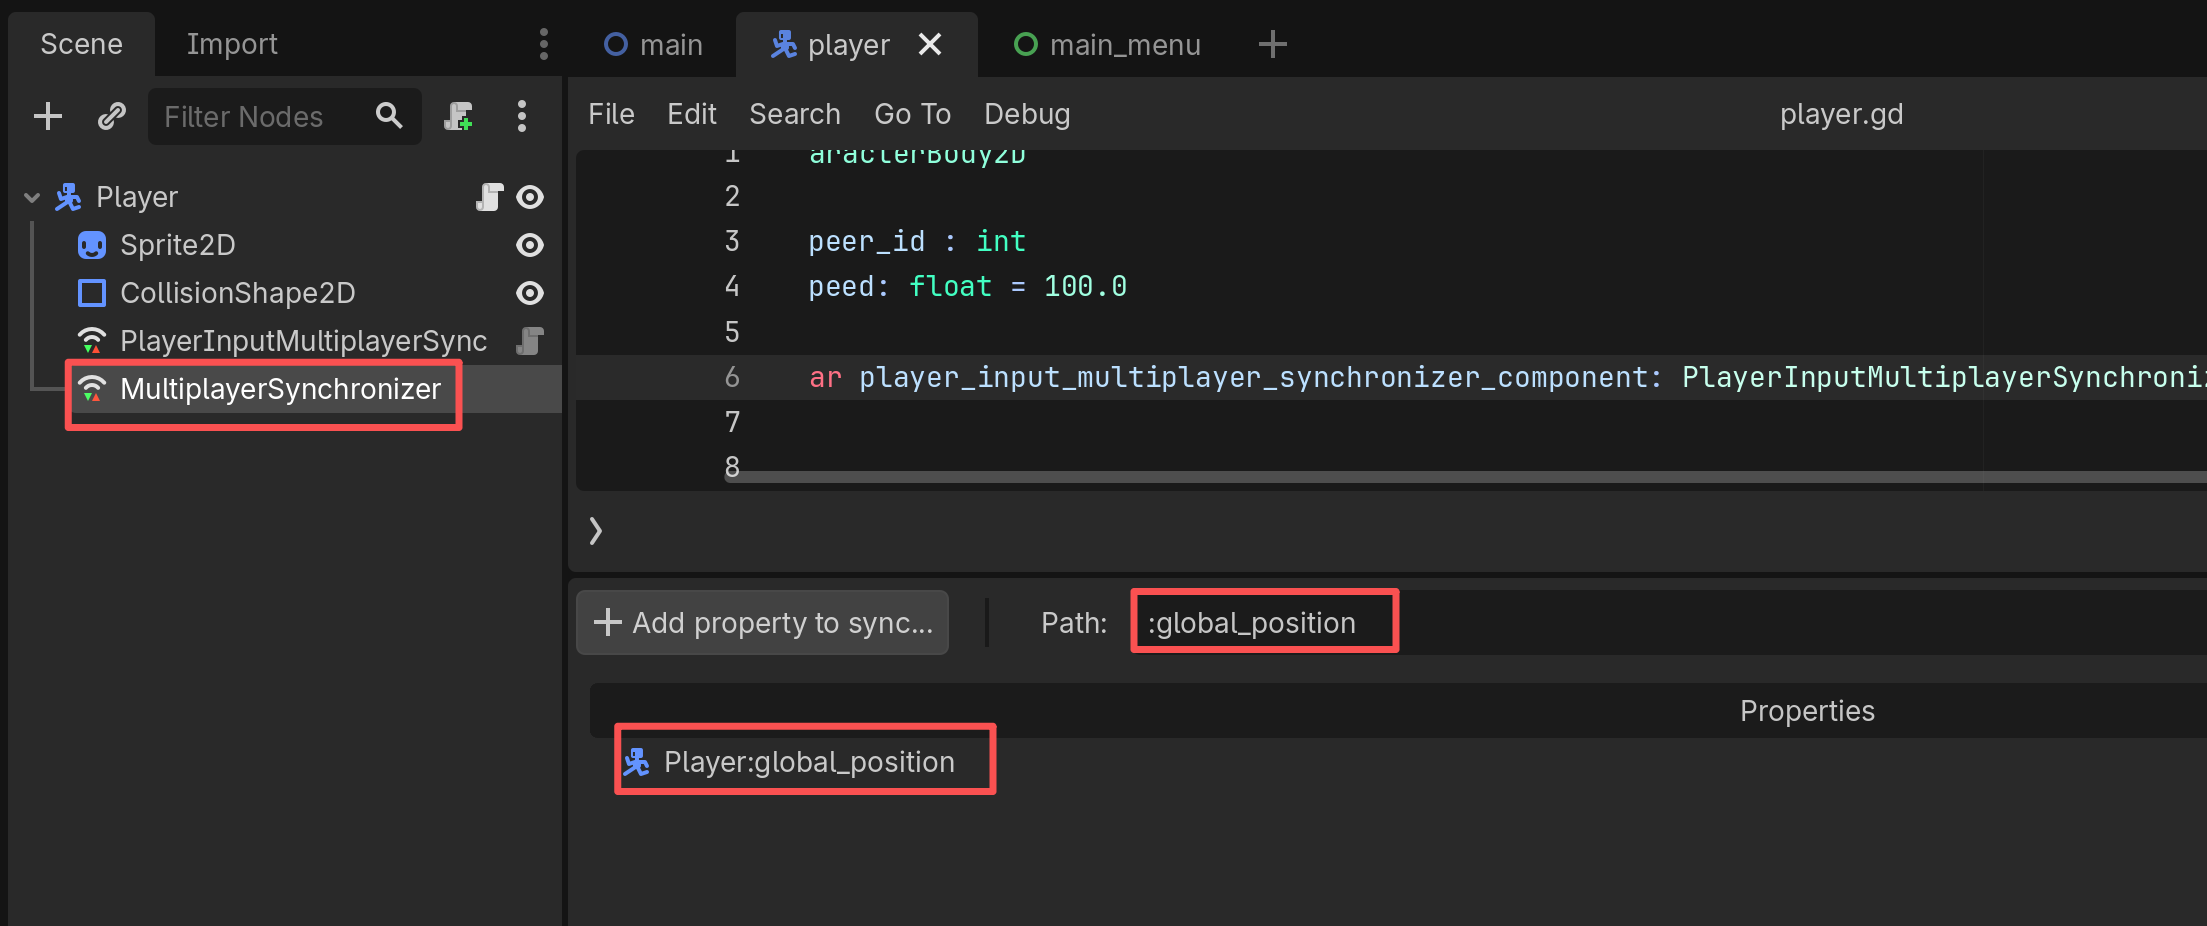Viewport: 2207px width, 926px height.
Task: Click the Path input field with global_position
Action: tap(1264, 623)
